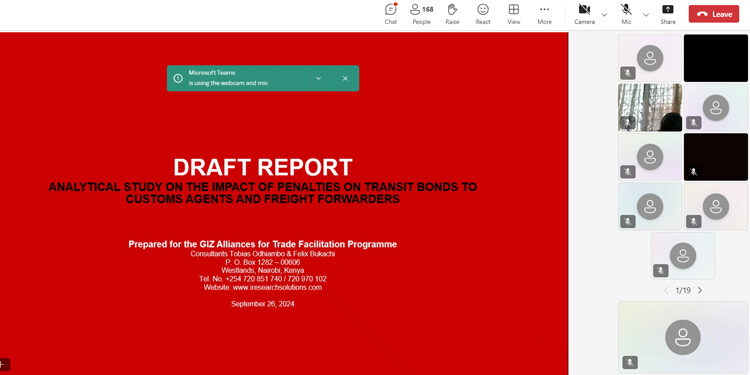Go to next page of participants

tap(700, 290)
